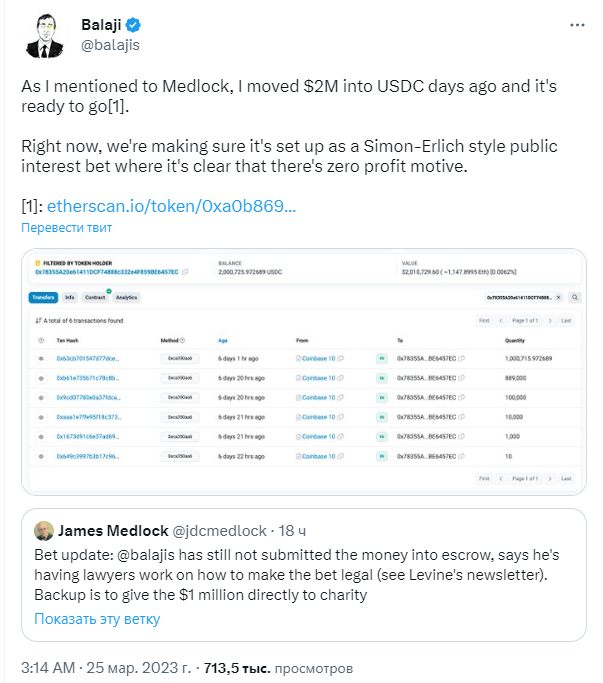Click the copy icon beside the holder address
603x683 pixels.
[185, 272]
